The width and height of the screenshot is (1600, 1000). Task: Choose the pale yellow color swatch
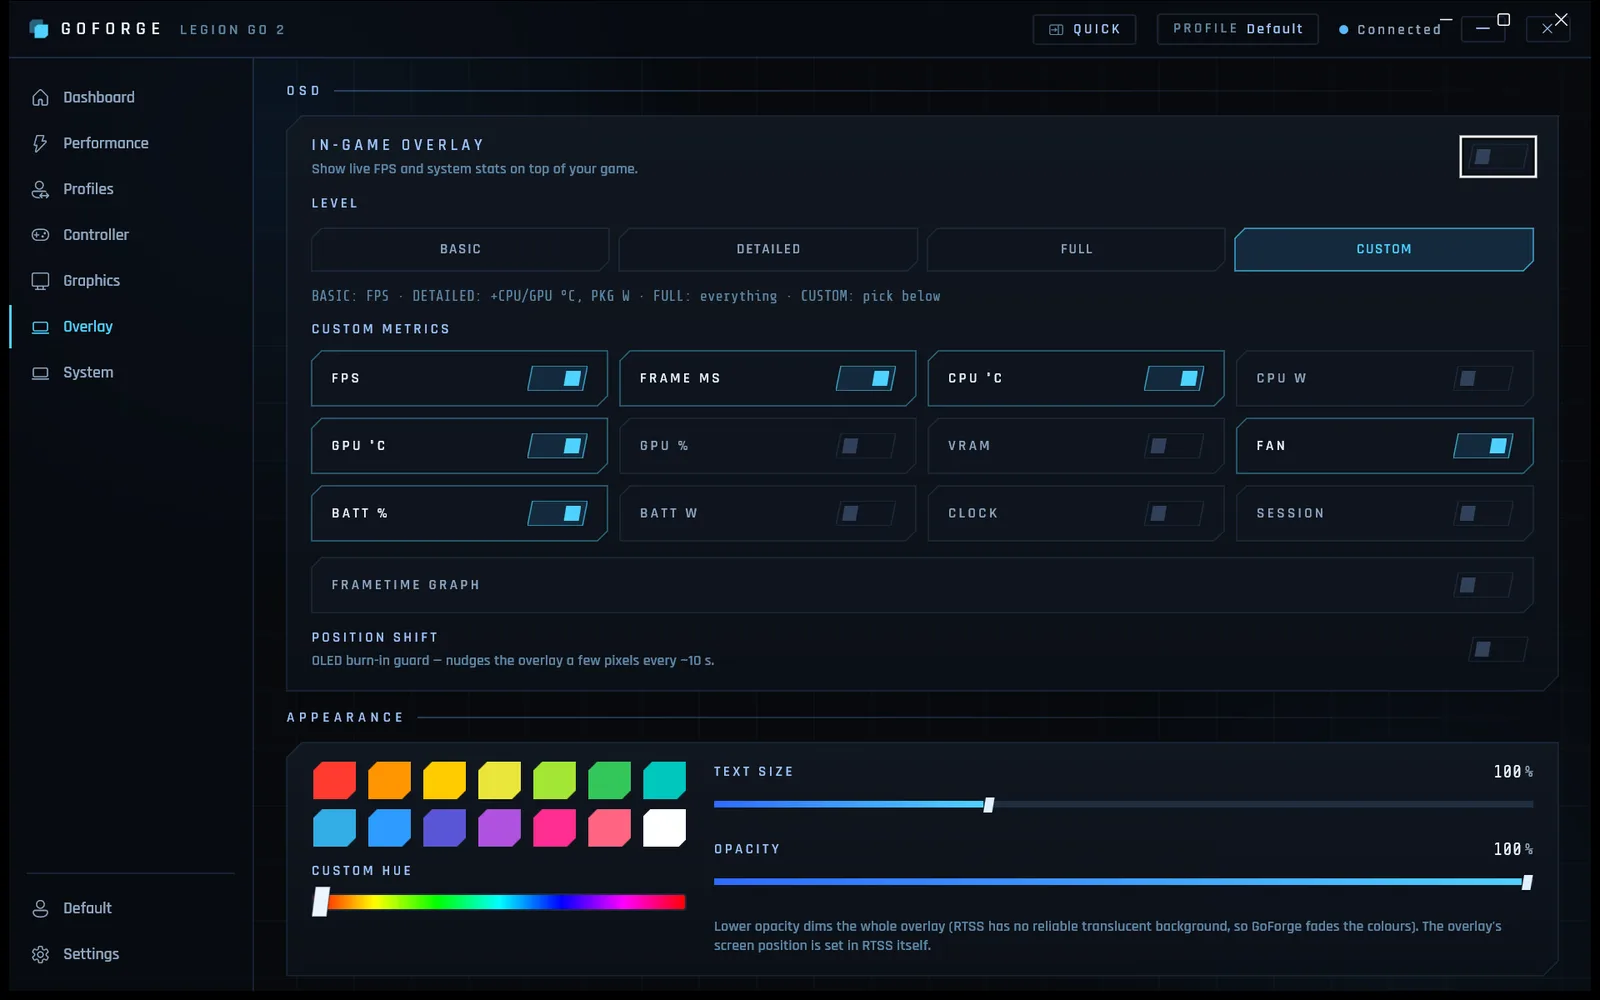point(499,780)
